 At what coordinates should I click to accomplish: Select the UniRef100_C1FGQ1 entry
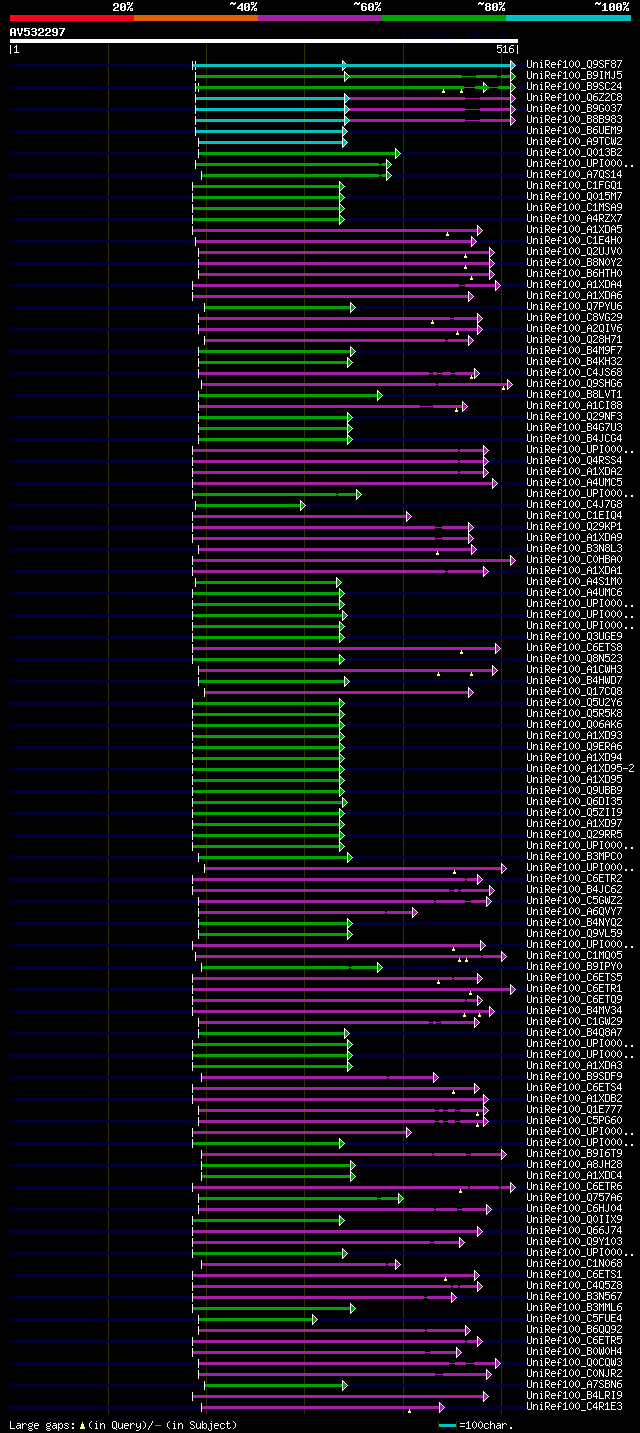[574, 186]
